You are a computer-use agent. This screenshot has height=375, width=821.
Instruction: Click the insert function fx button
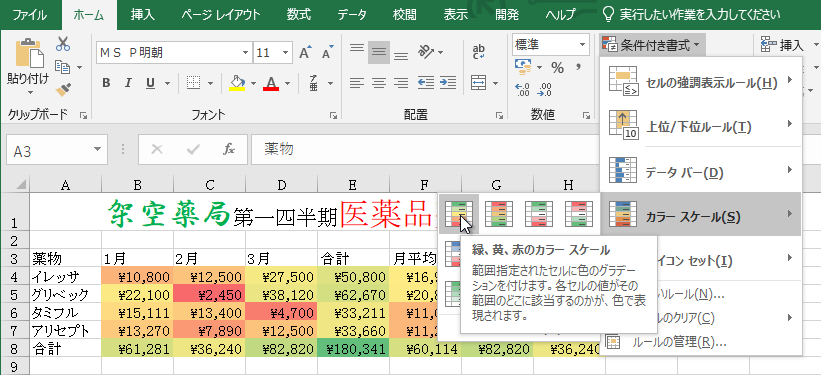click(228, 150)
